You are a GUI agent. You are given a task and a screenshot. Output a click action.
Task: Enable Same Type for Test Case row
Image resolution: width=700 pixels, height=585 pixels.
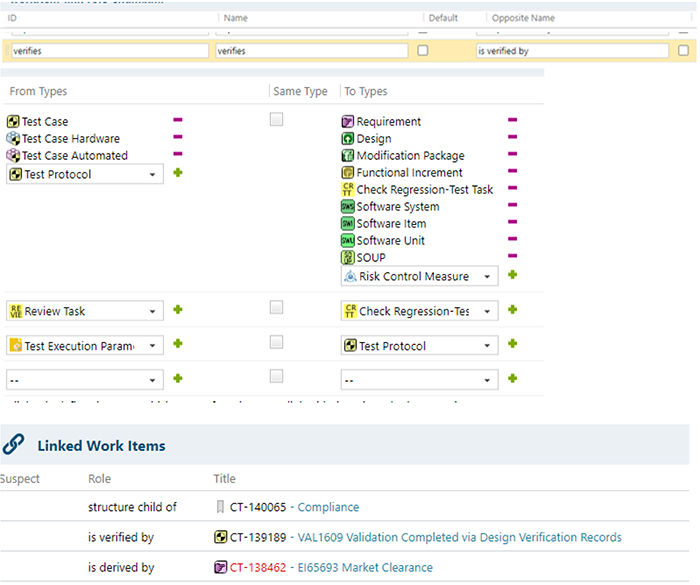click(277, 120)
